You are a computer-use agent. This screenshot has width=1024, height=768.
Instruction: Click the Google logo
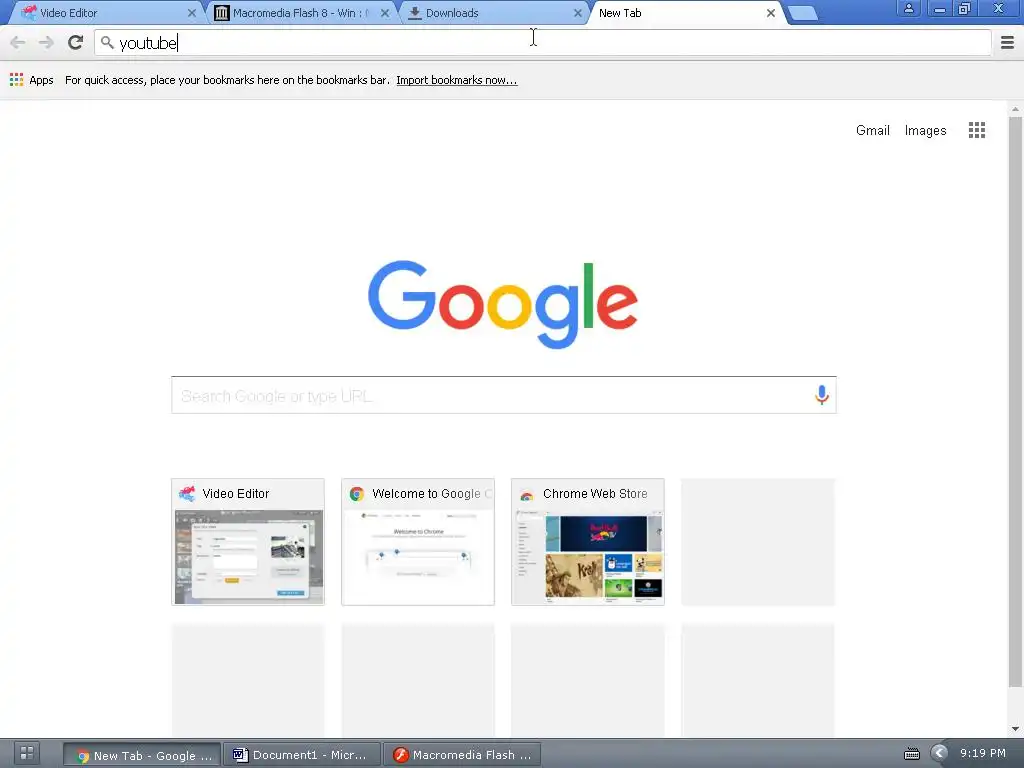pos(503,304)
